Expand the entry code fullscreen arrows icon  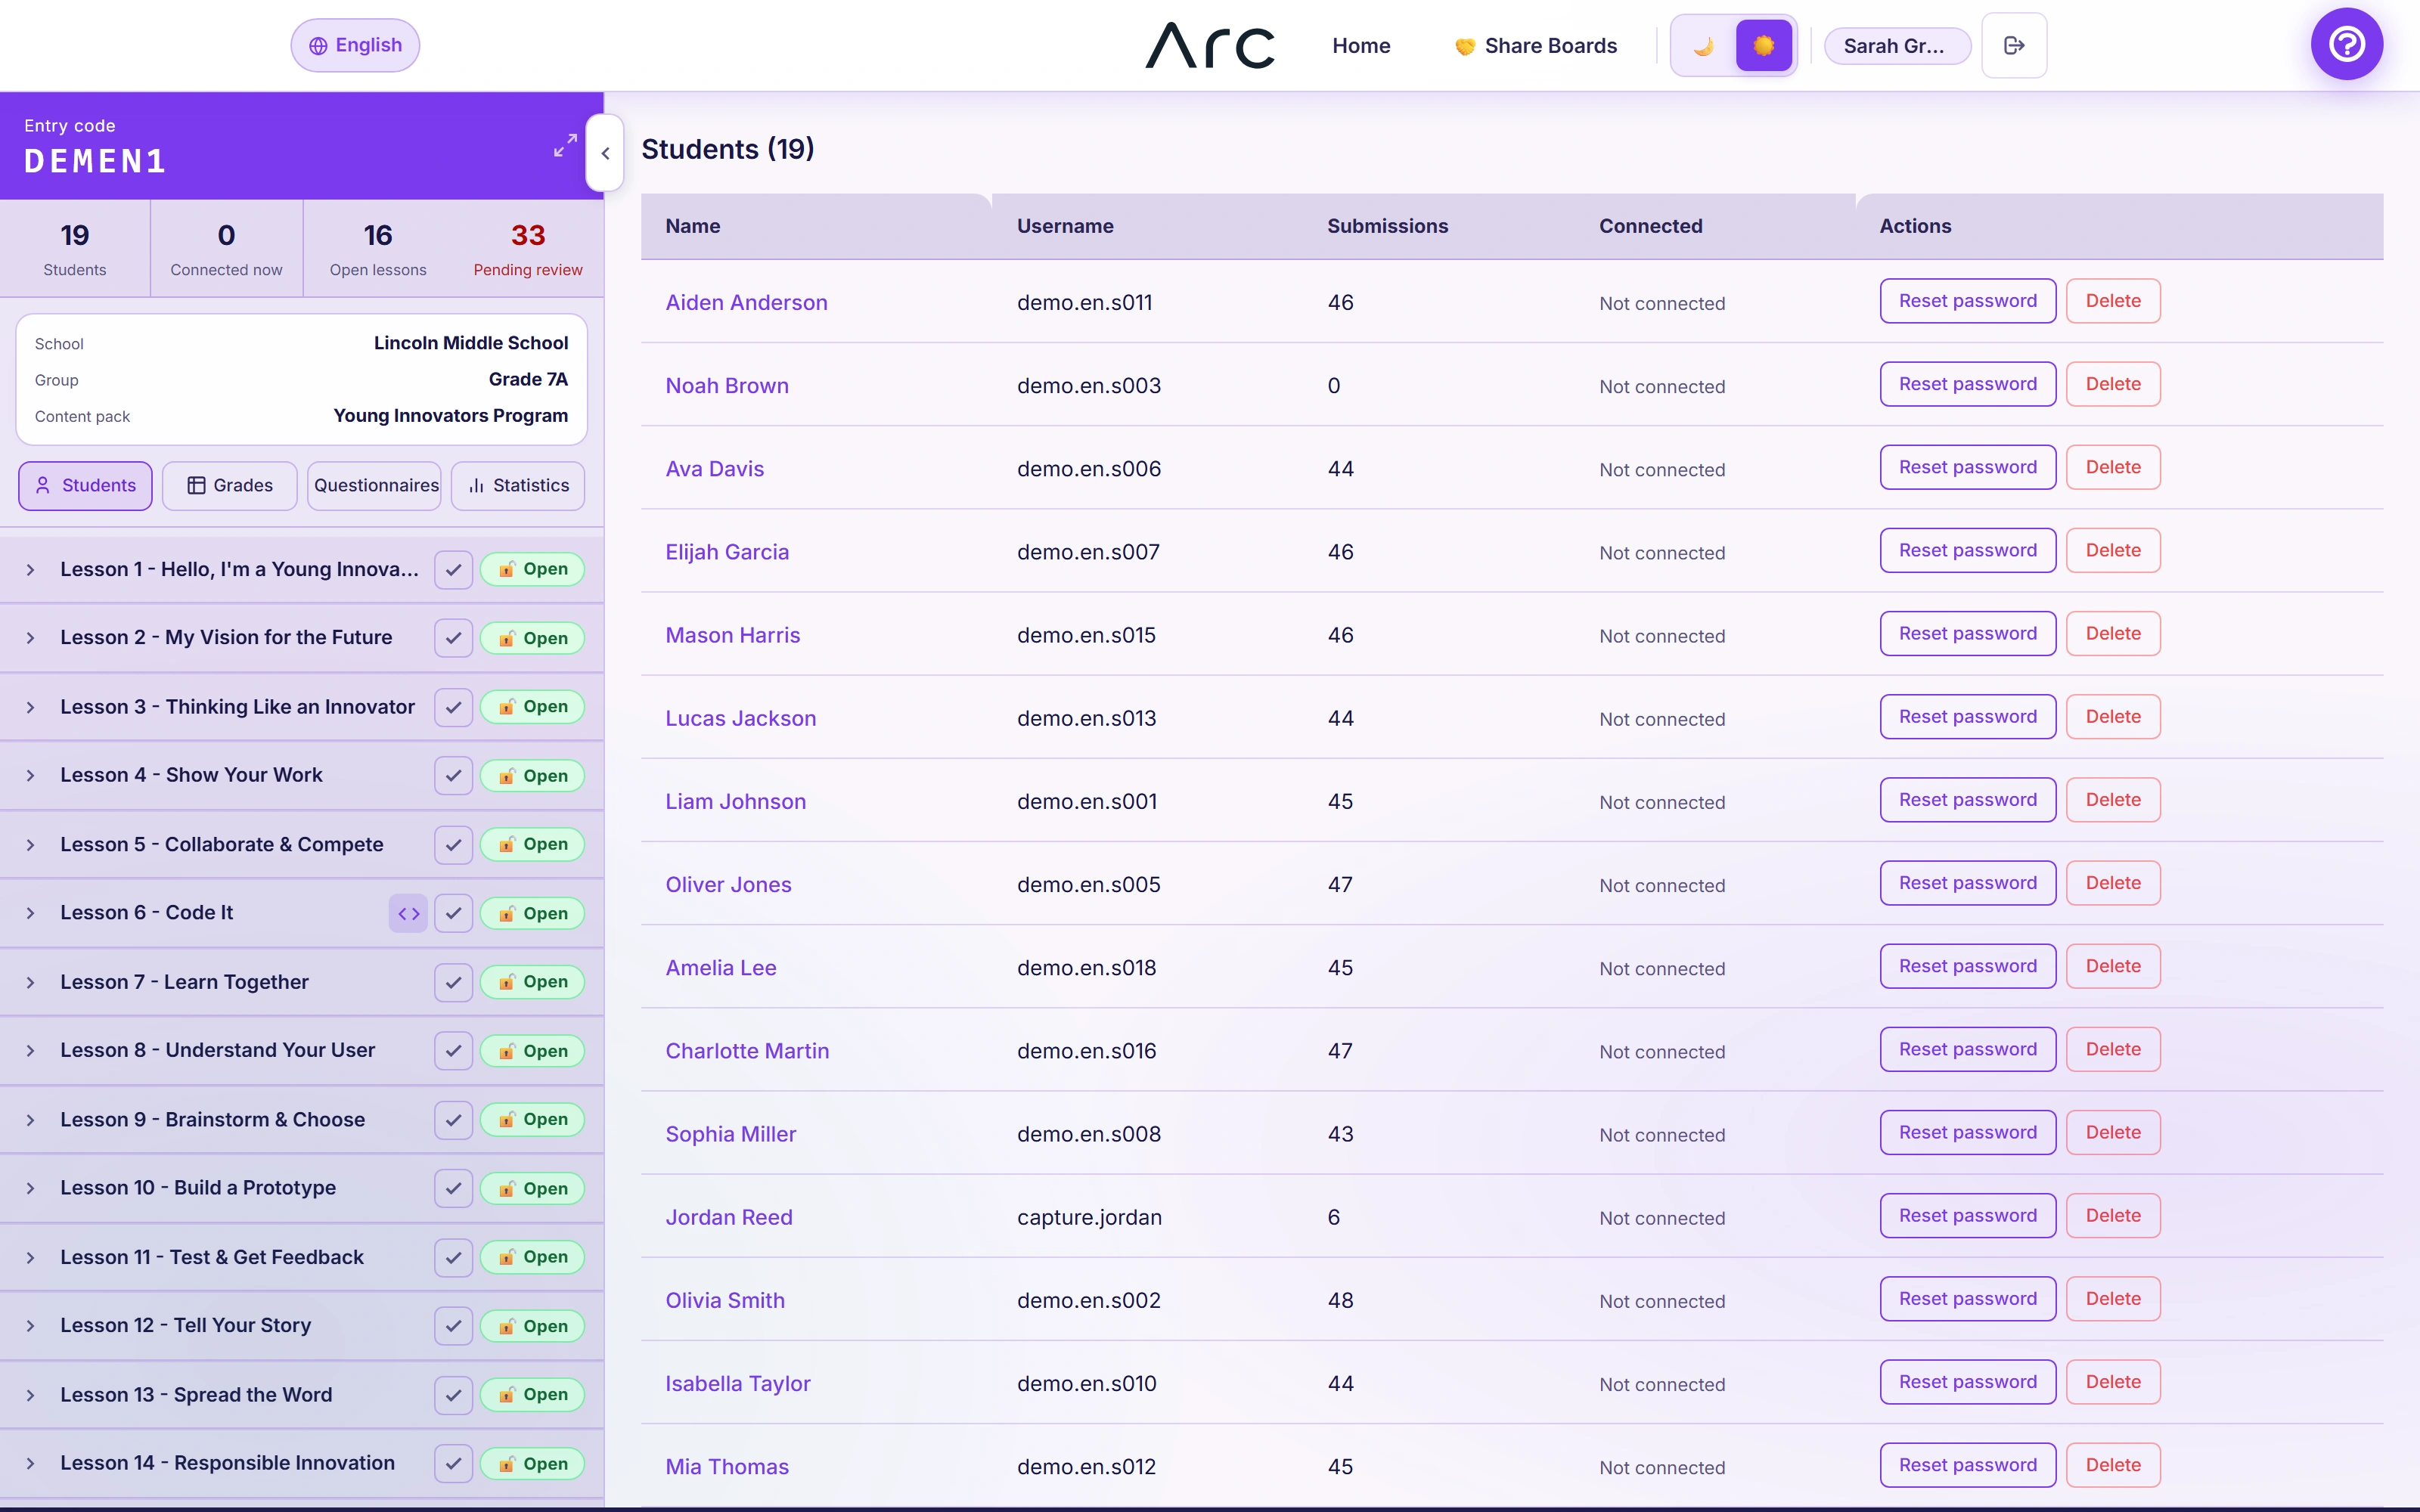coord(565,145)
